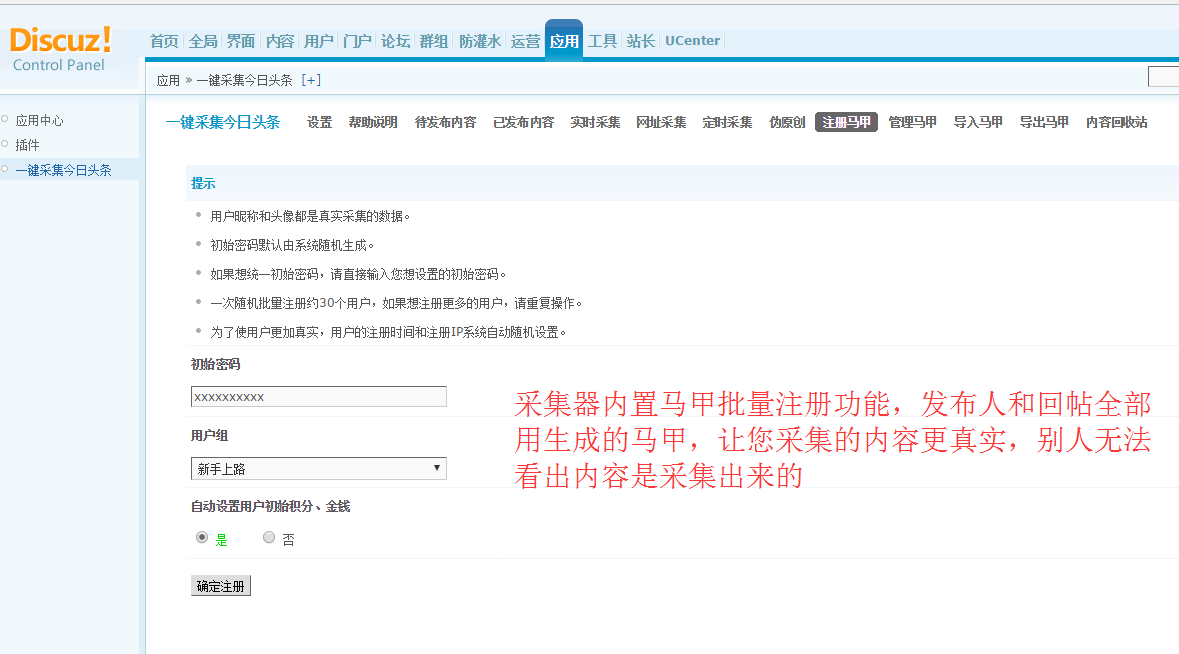Open the 导入马甲 submenu item

click(978, 122)
